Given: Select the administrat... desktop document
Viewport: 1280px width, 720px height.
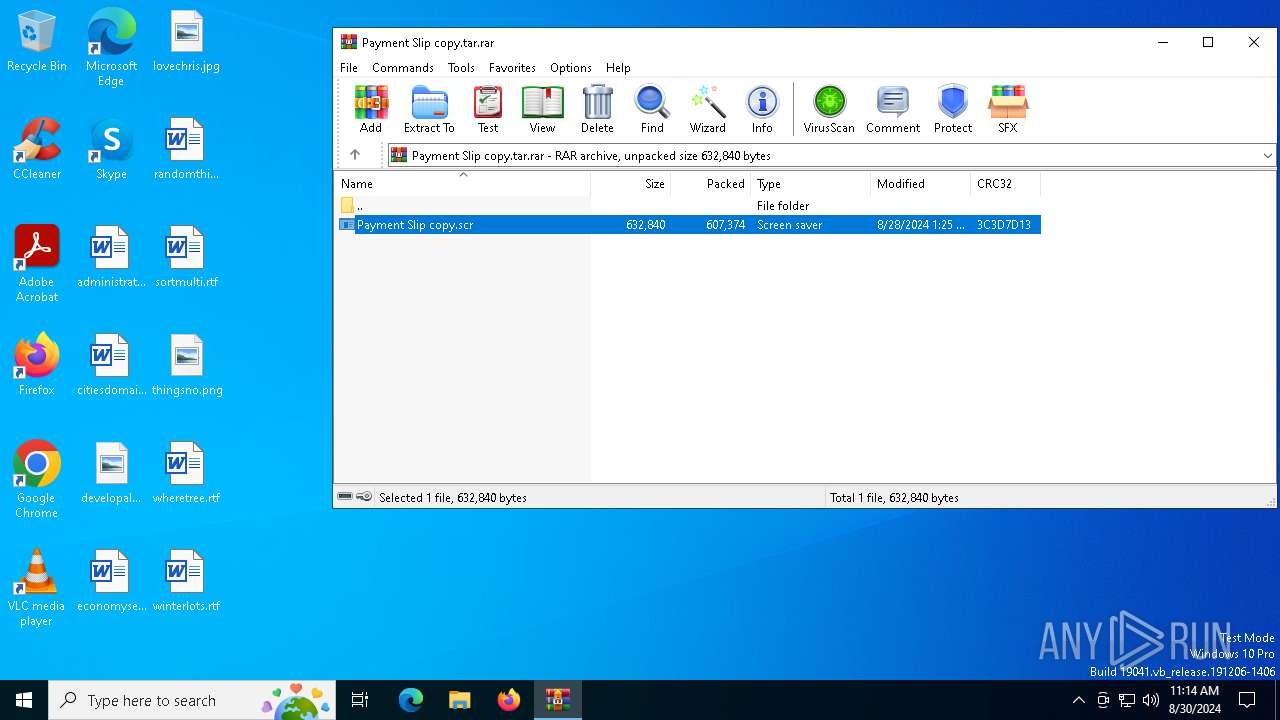Looking at the screenshot, I should (x=111, y=257).
